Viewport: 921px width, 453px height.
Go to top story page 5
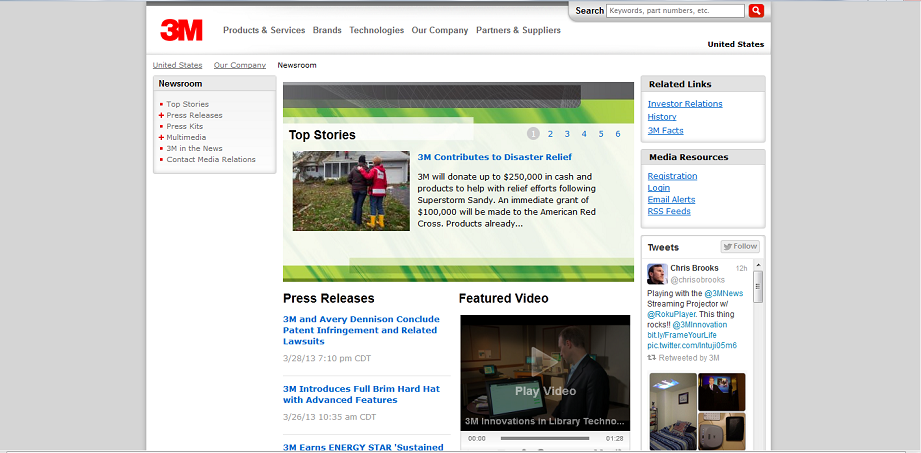tap(601, 134)
